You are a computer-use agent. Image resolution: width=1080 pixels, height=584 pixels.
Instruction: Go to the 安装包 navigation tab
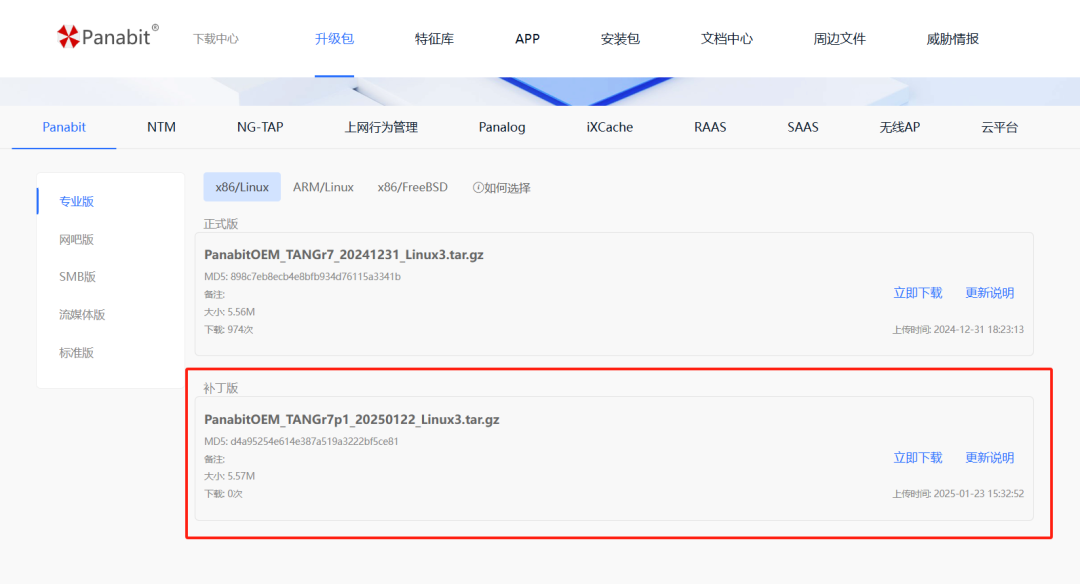(x=620, y=39)
